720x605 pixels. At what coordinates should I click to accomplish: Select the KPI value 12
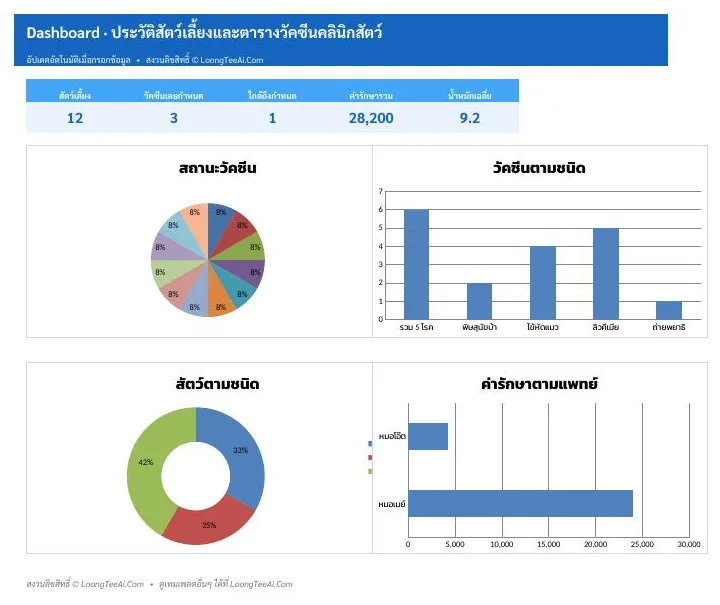75,118
